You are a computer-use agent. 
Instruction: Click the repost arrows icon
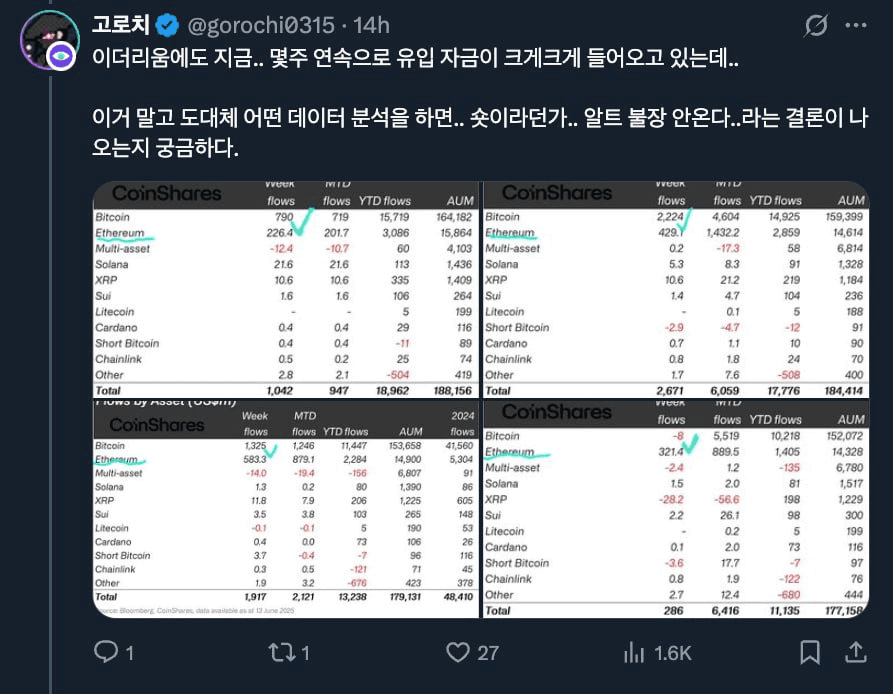click(x=282, y=652)
